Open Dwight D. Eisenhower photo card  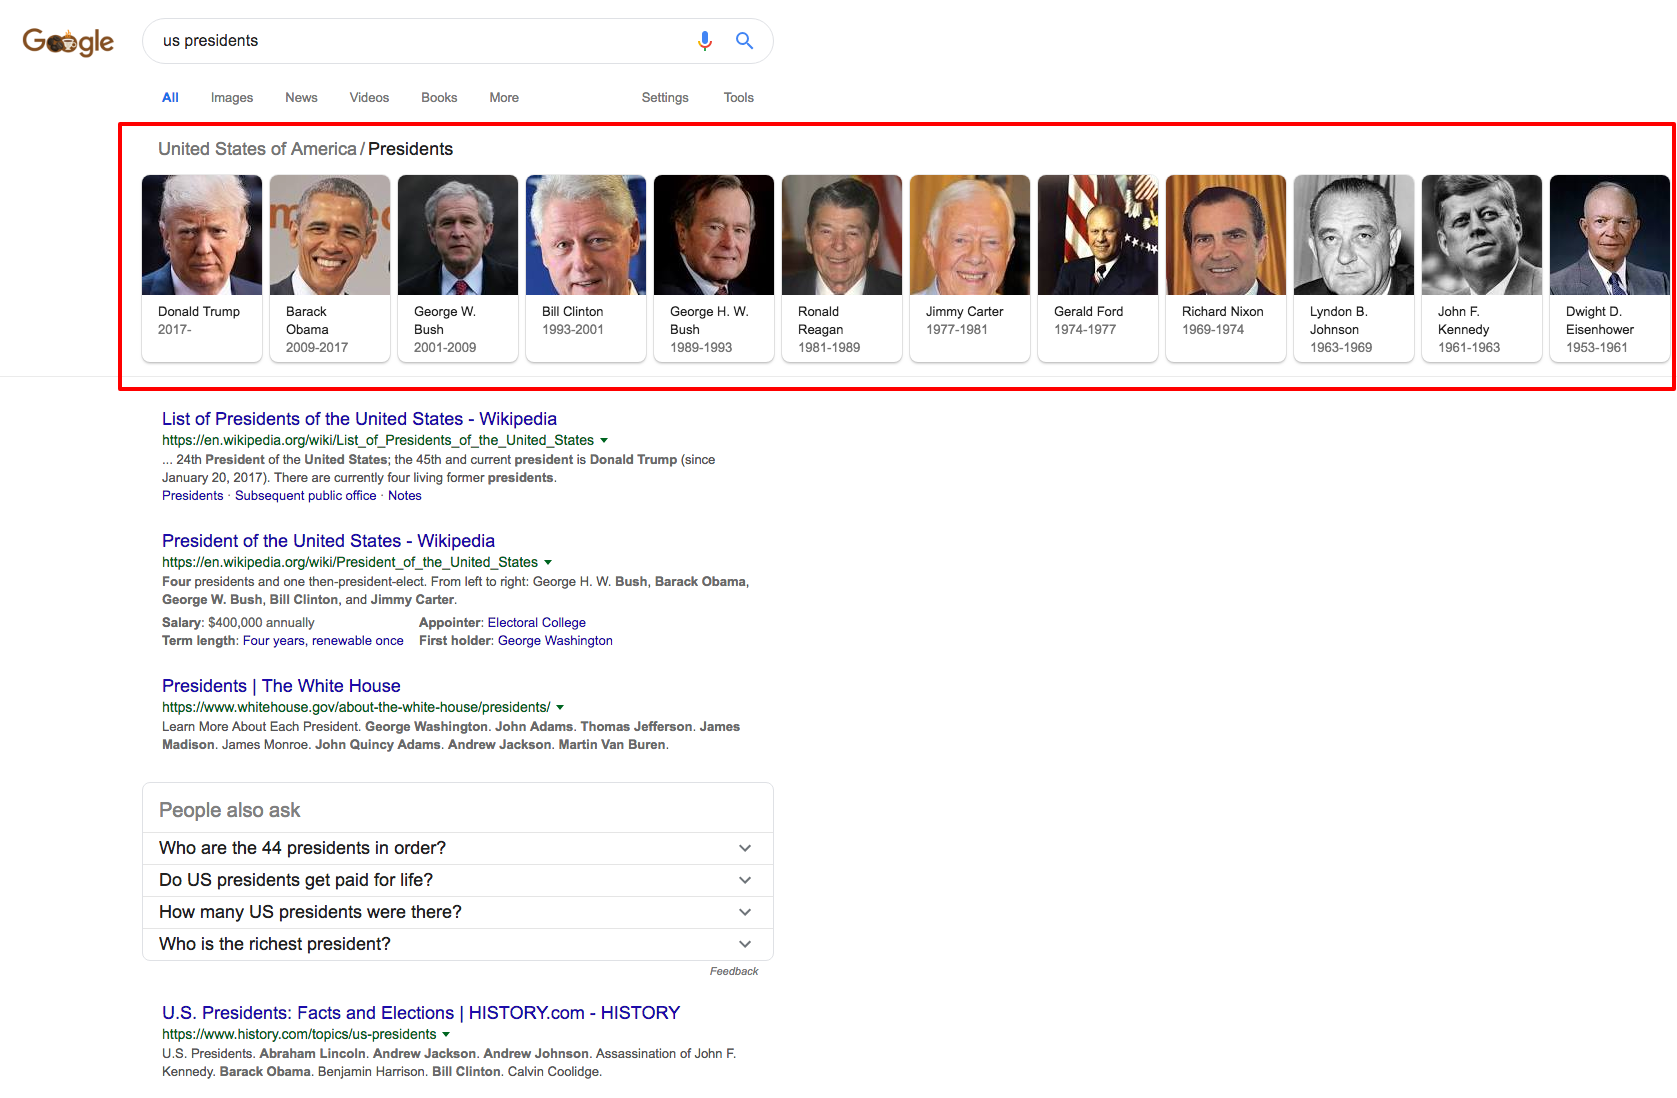tap(1610, 268)
